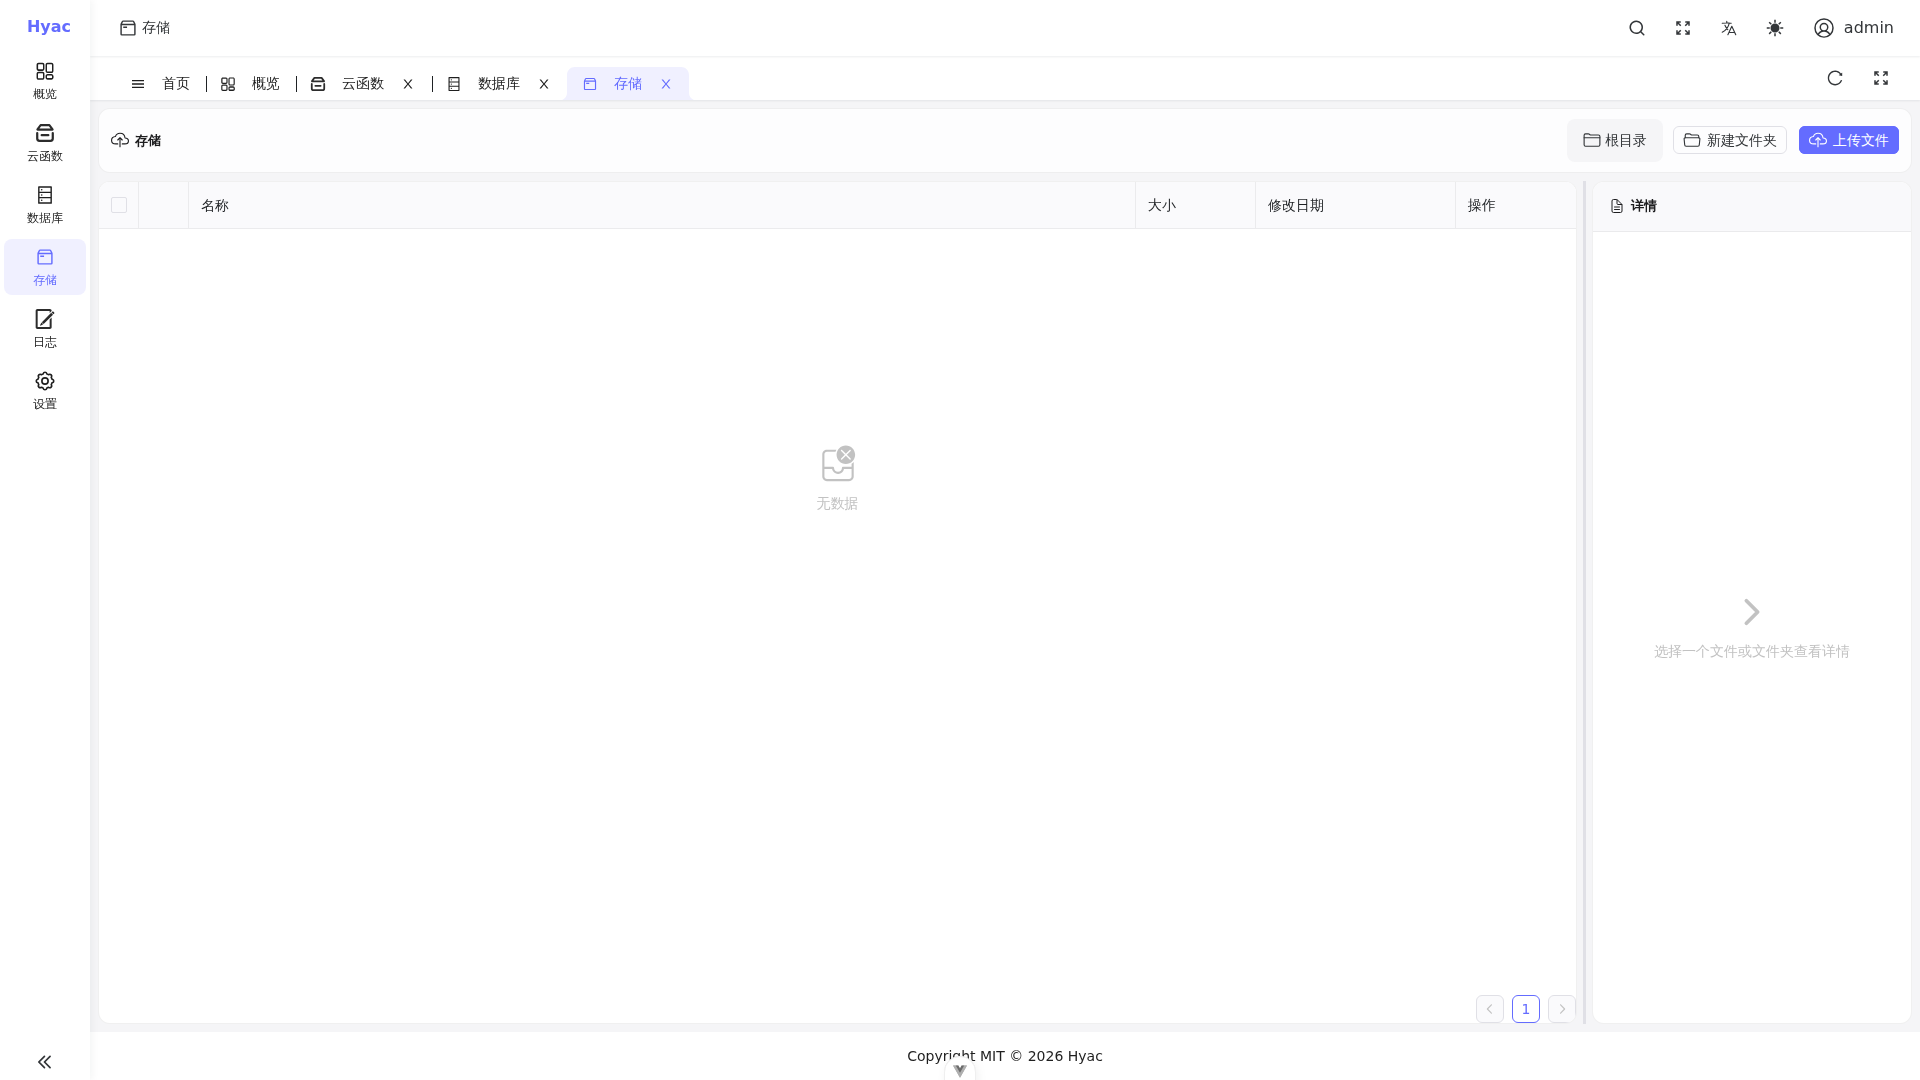Click the 名称 column header
The image size is (1920, 1080).
tap(662, 205)
